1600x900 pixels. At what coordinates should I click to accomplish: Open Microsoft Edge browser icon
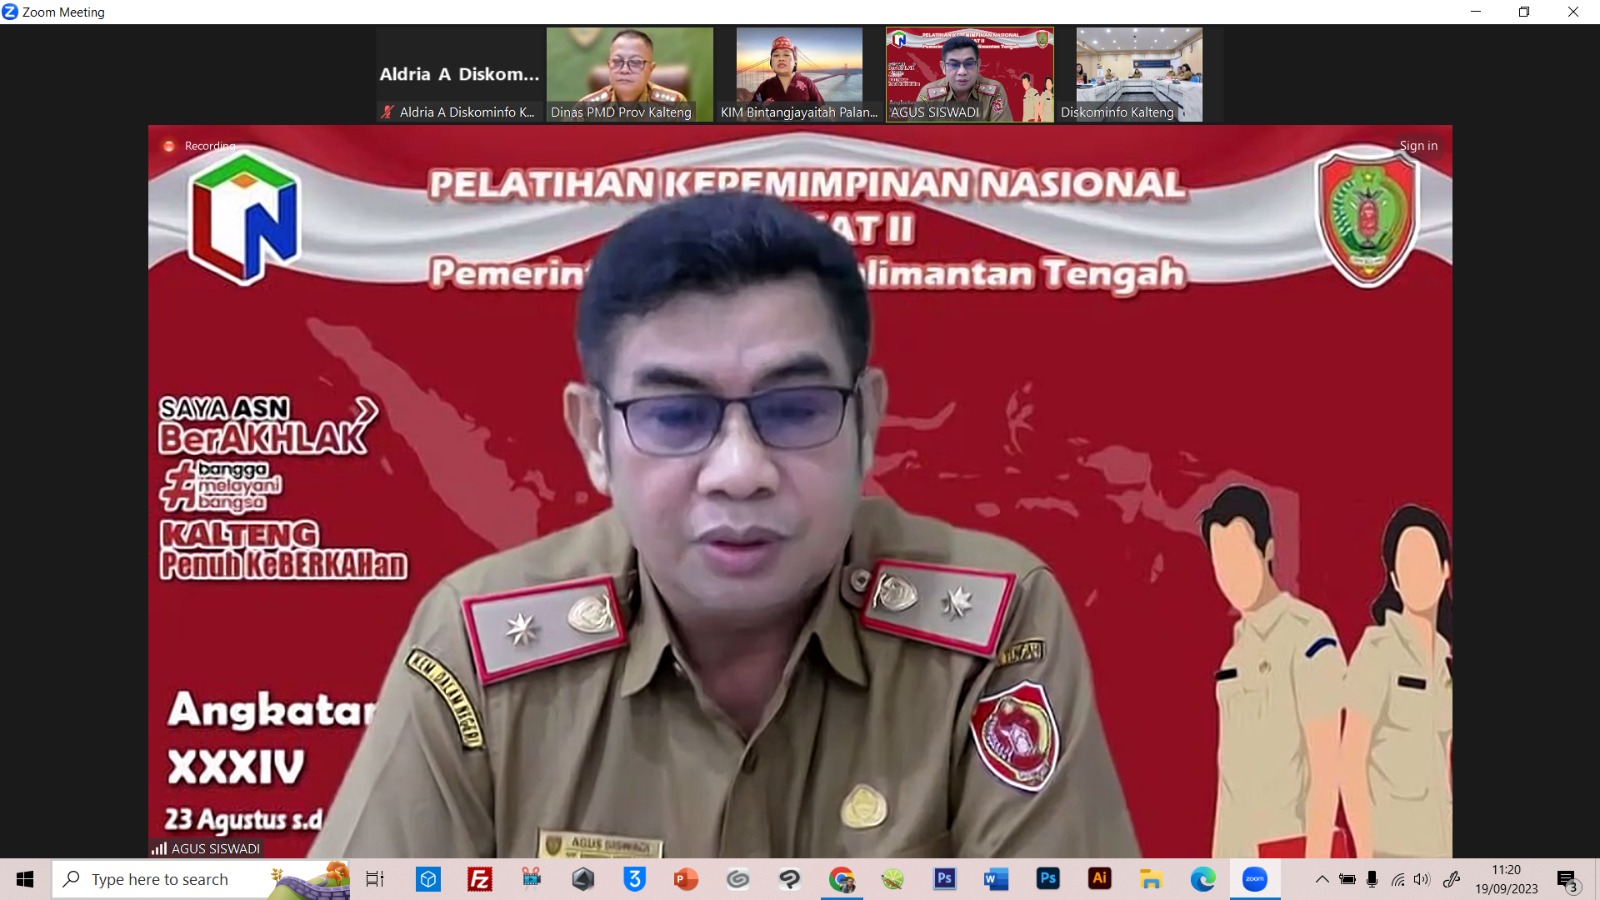(x=1203, y=879)
